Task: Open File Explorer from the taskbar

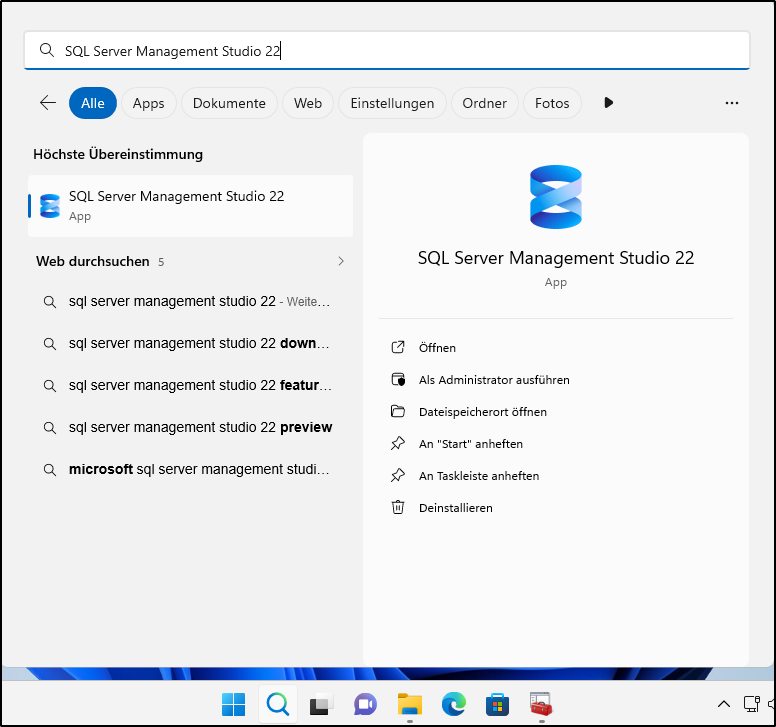Action: click(x=410, y=704)
